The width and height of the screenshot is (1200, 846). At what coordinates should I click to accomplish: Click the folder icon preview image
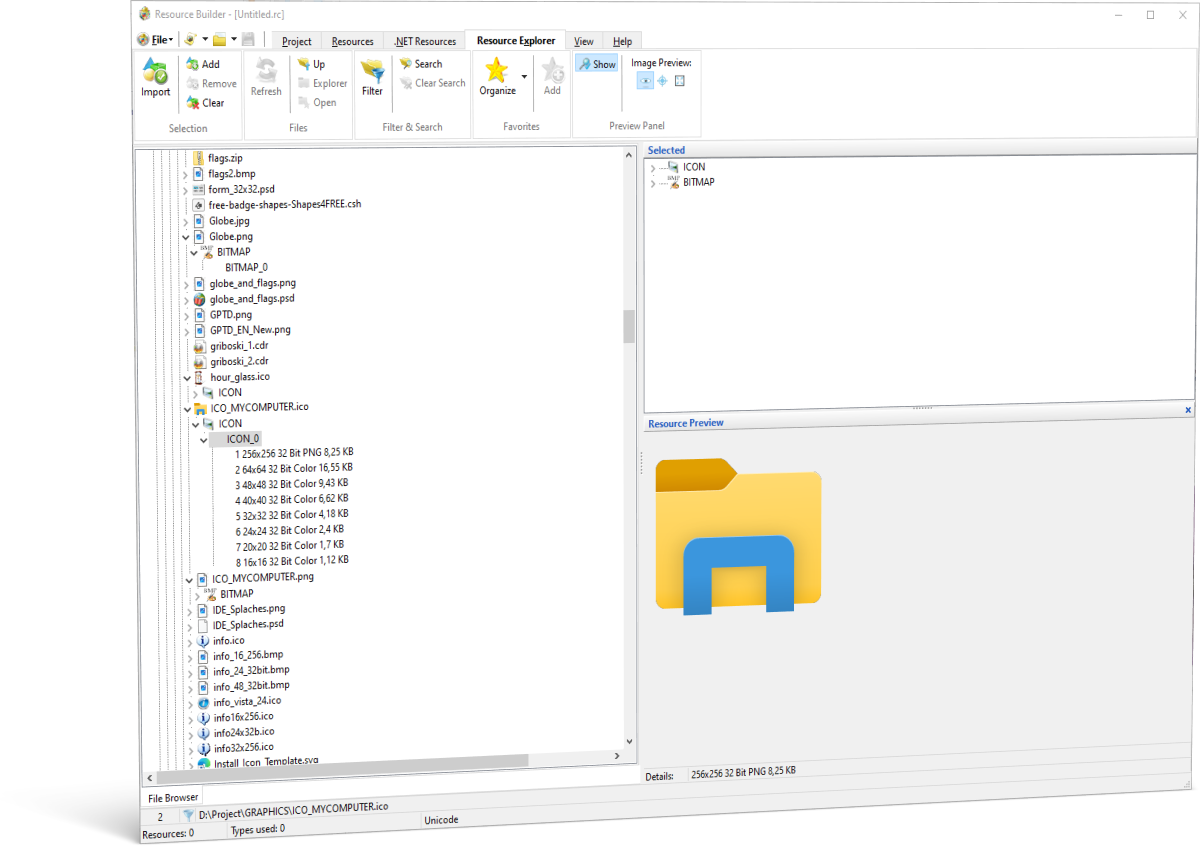(x=739, y=535)
